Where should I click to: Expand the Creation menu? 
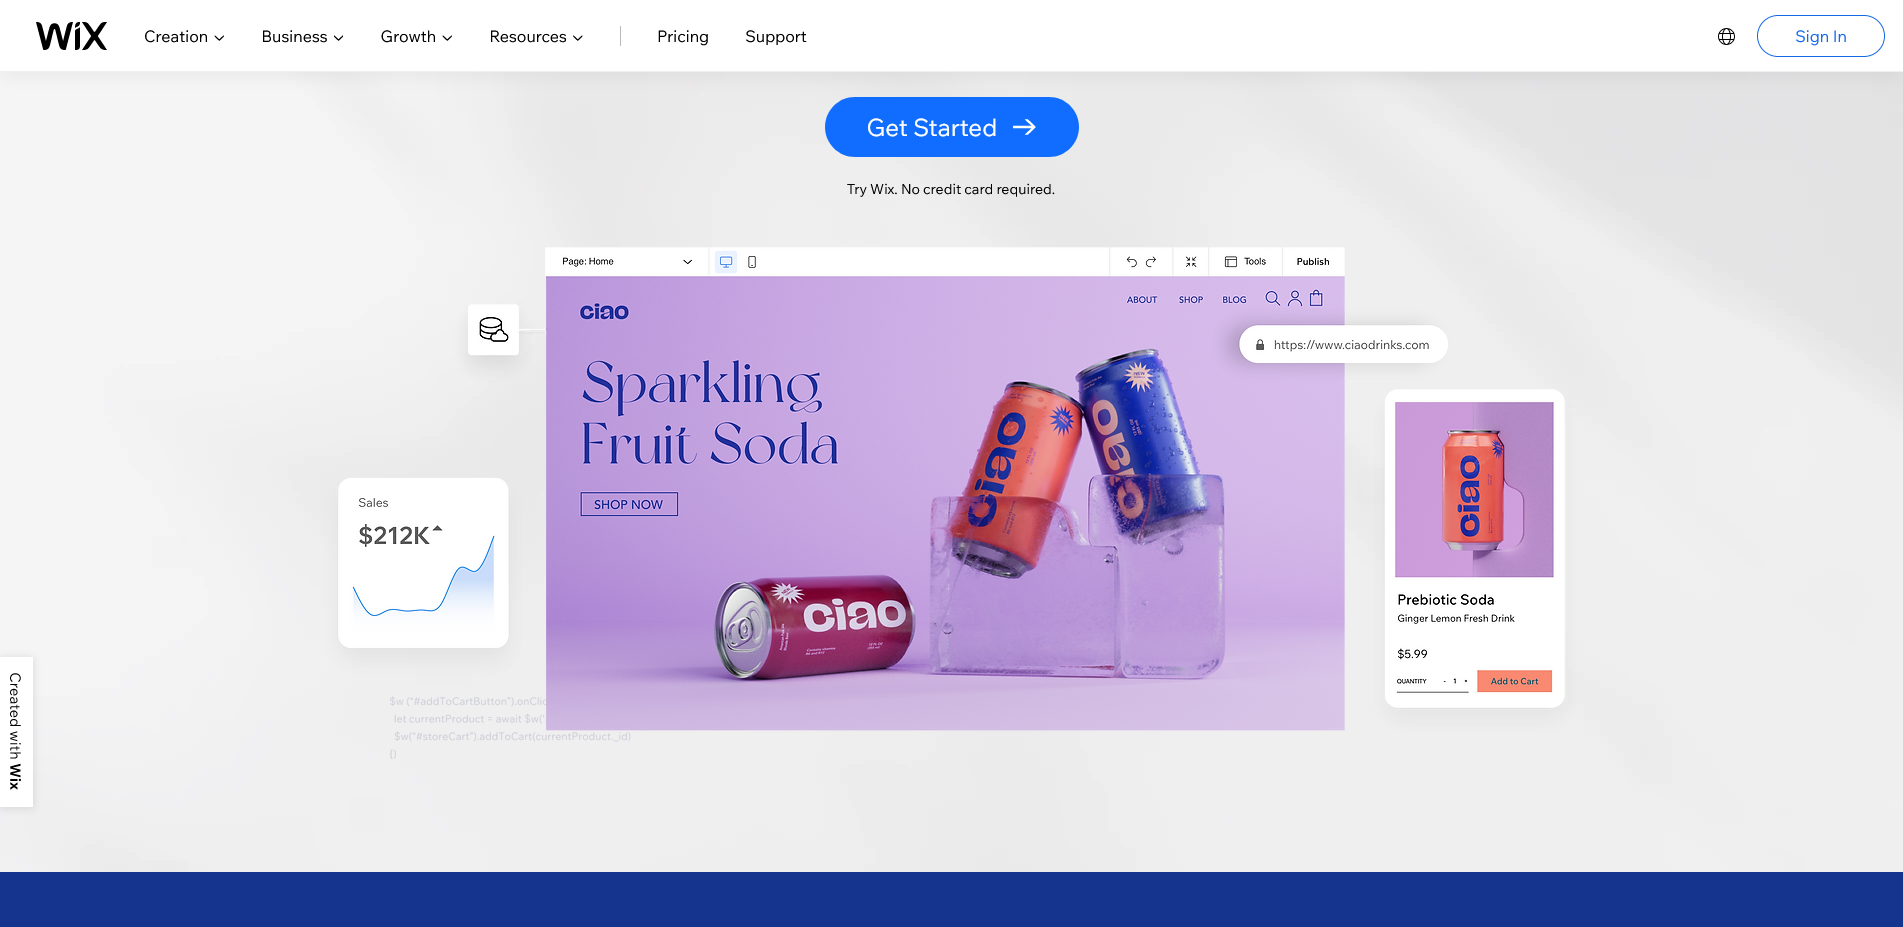[184, 37]
